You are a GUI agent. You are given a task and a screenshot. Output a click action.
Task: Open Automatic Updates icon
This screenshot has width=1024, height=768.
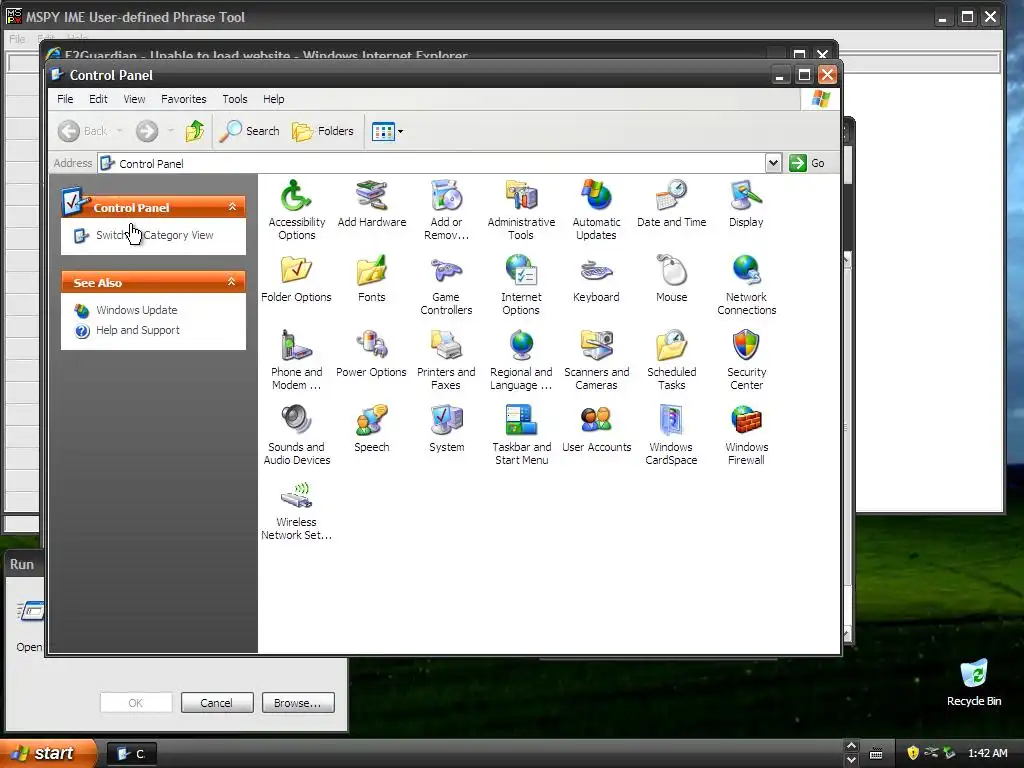coord(596,210)
